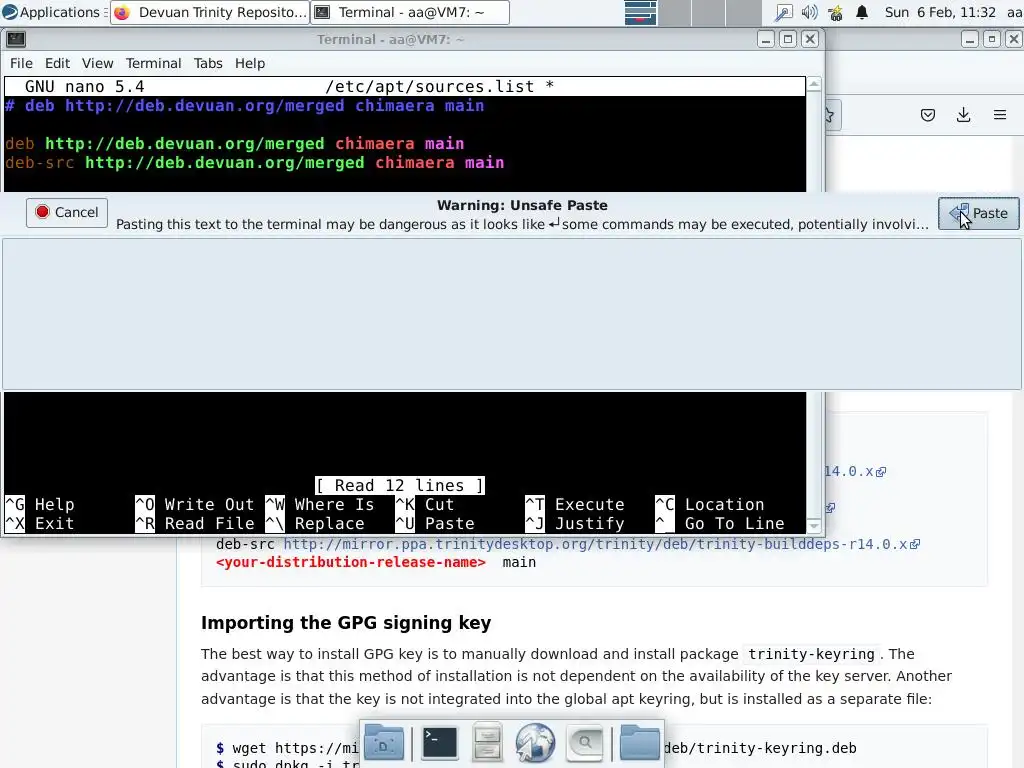Viewport: 1024px width, 768px height.
Task: Click terminal window menu icon in title bar
Action: pos(16,39)
